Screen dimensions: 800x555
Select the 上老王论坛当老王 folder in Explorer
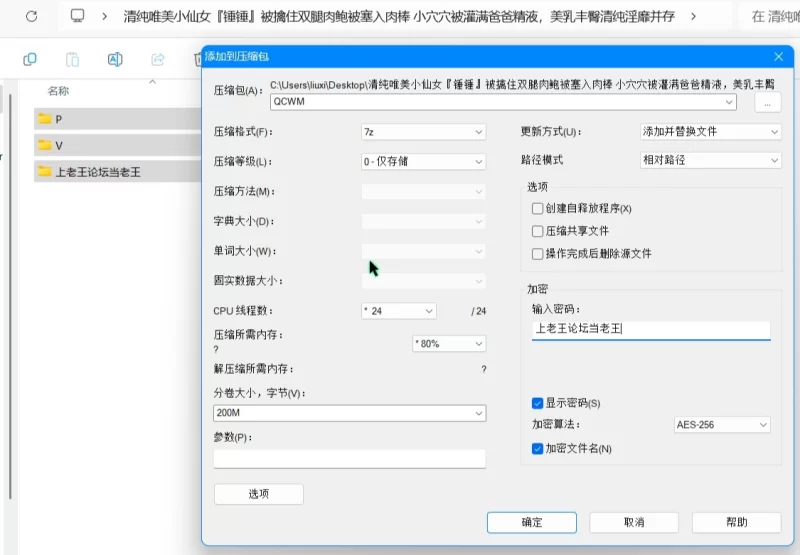[x=118, y=172]
